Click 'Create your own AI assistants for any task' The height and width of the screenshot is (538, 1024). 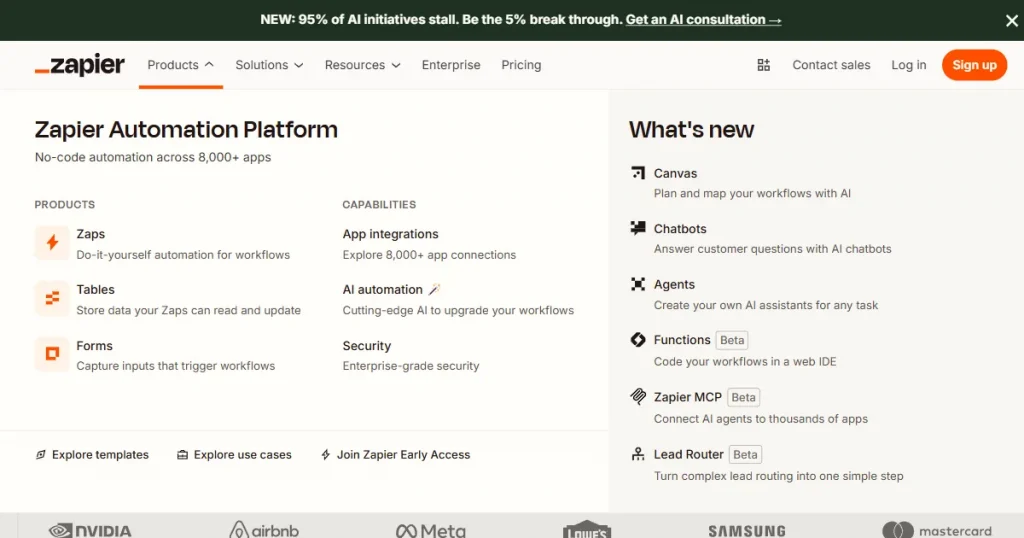(766, 305)
